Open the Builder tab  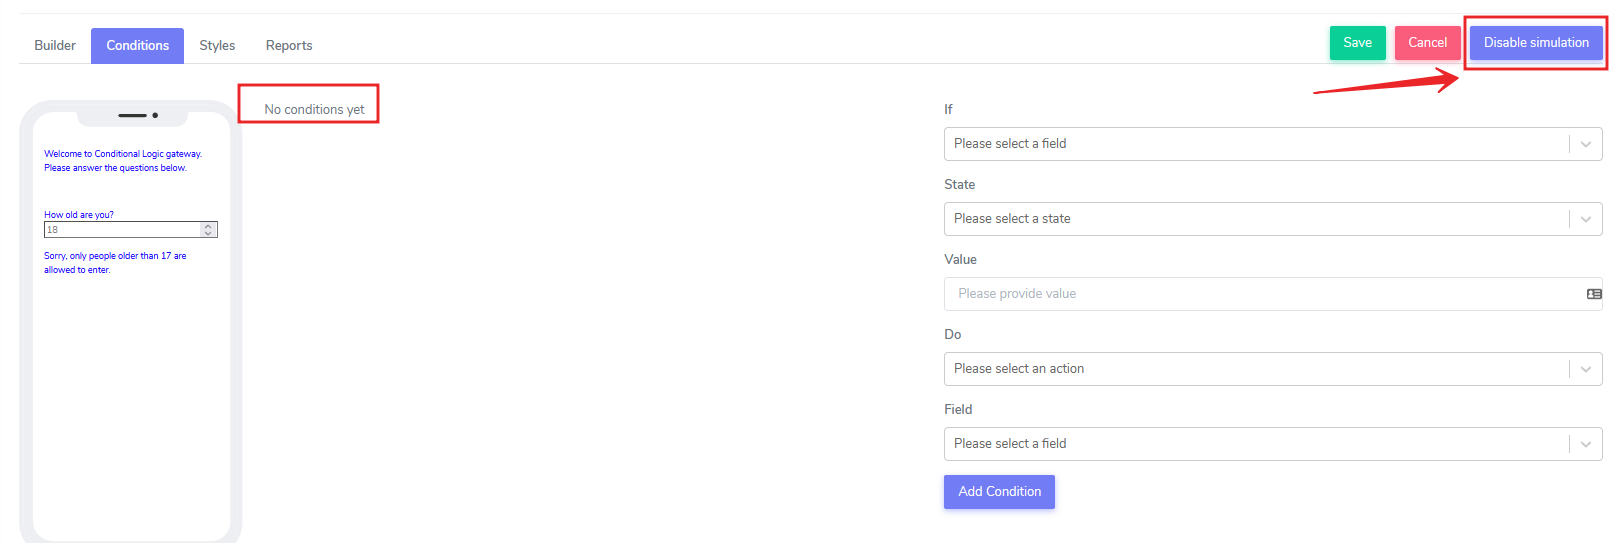click(x=55, y=46)
